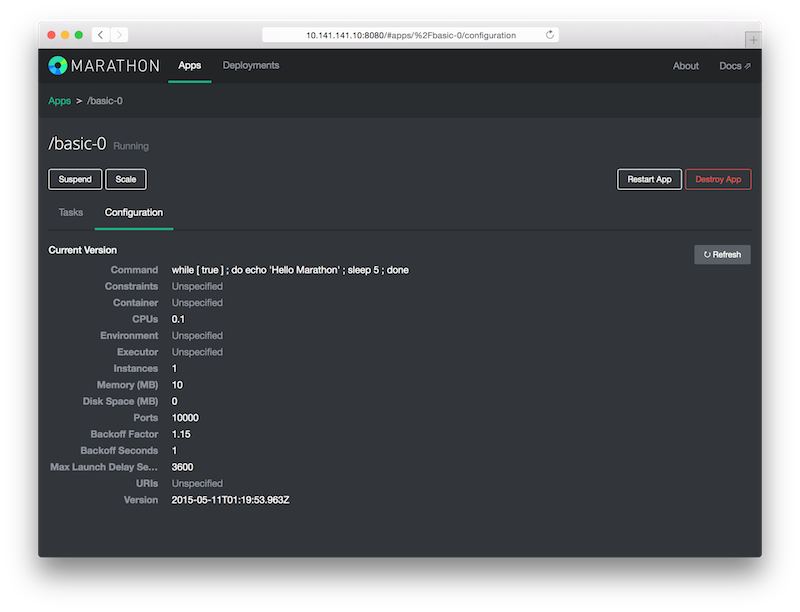Minimize the window with the yellow button

click(x=65, y=35)
